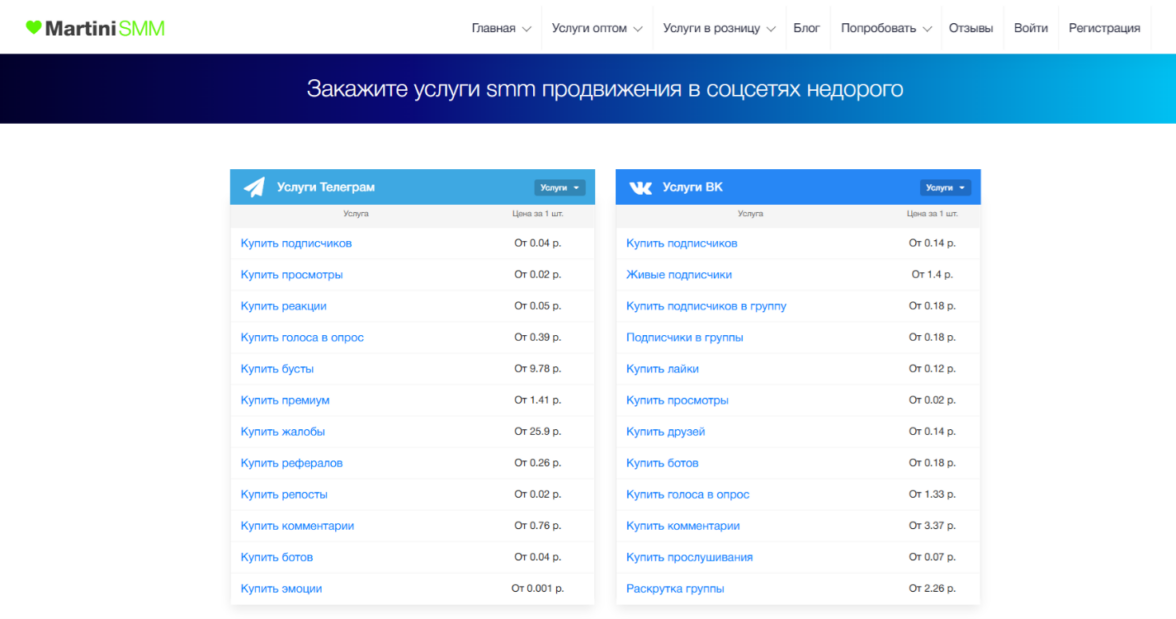Screen dimensions: 1176x619
Task: Click the Услуги Телеграм panel heading
Action: pos(326,187)
